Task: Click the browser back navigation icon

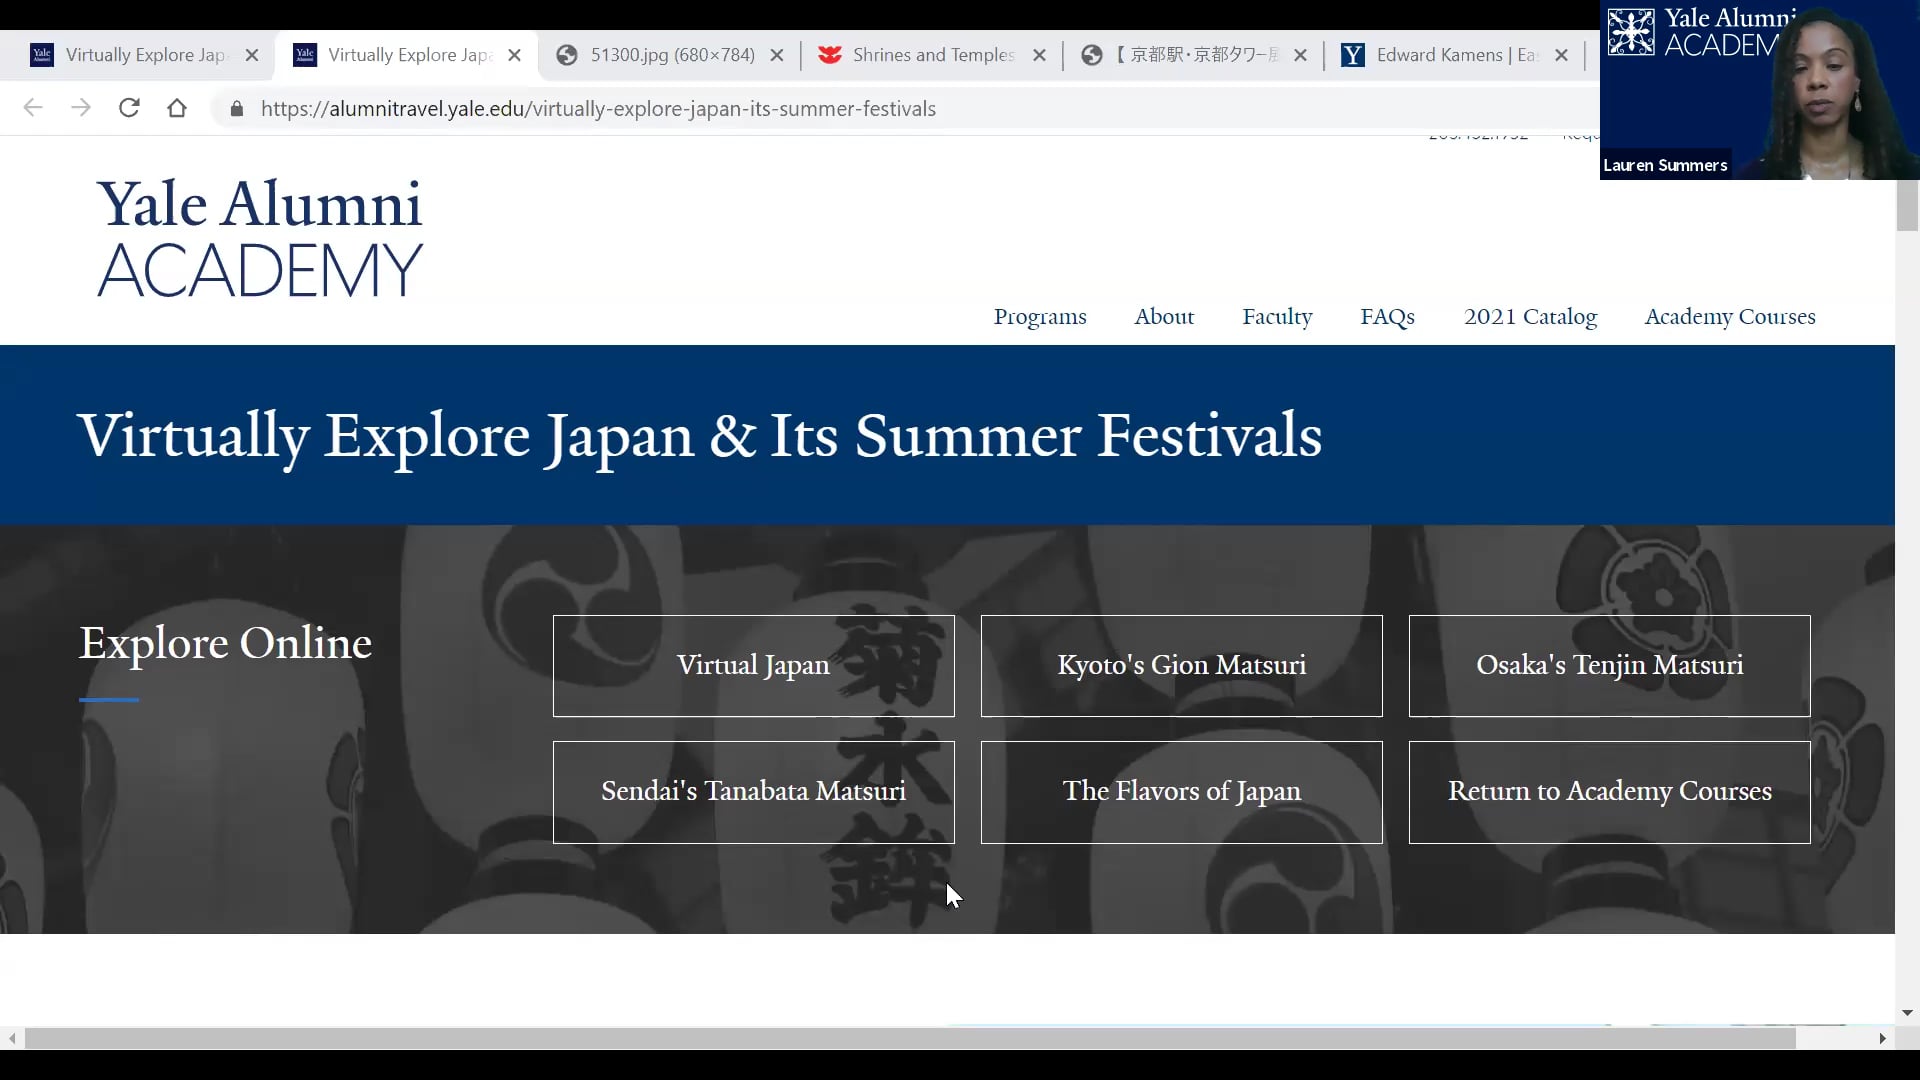Action: [34, 108]
